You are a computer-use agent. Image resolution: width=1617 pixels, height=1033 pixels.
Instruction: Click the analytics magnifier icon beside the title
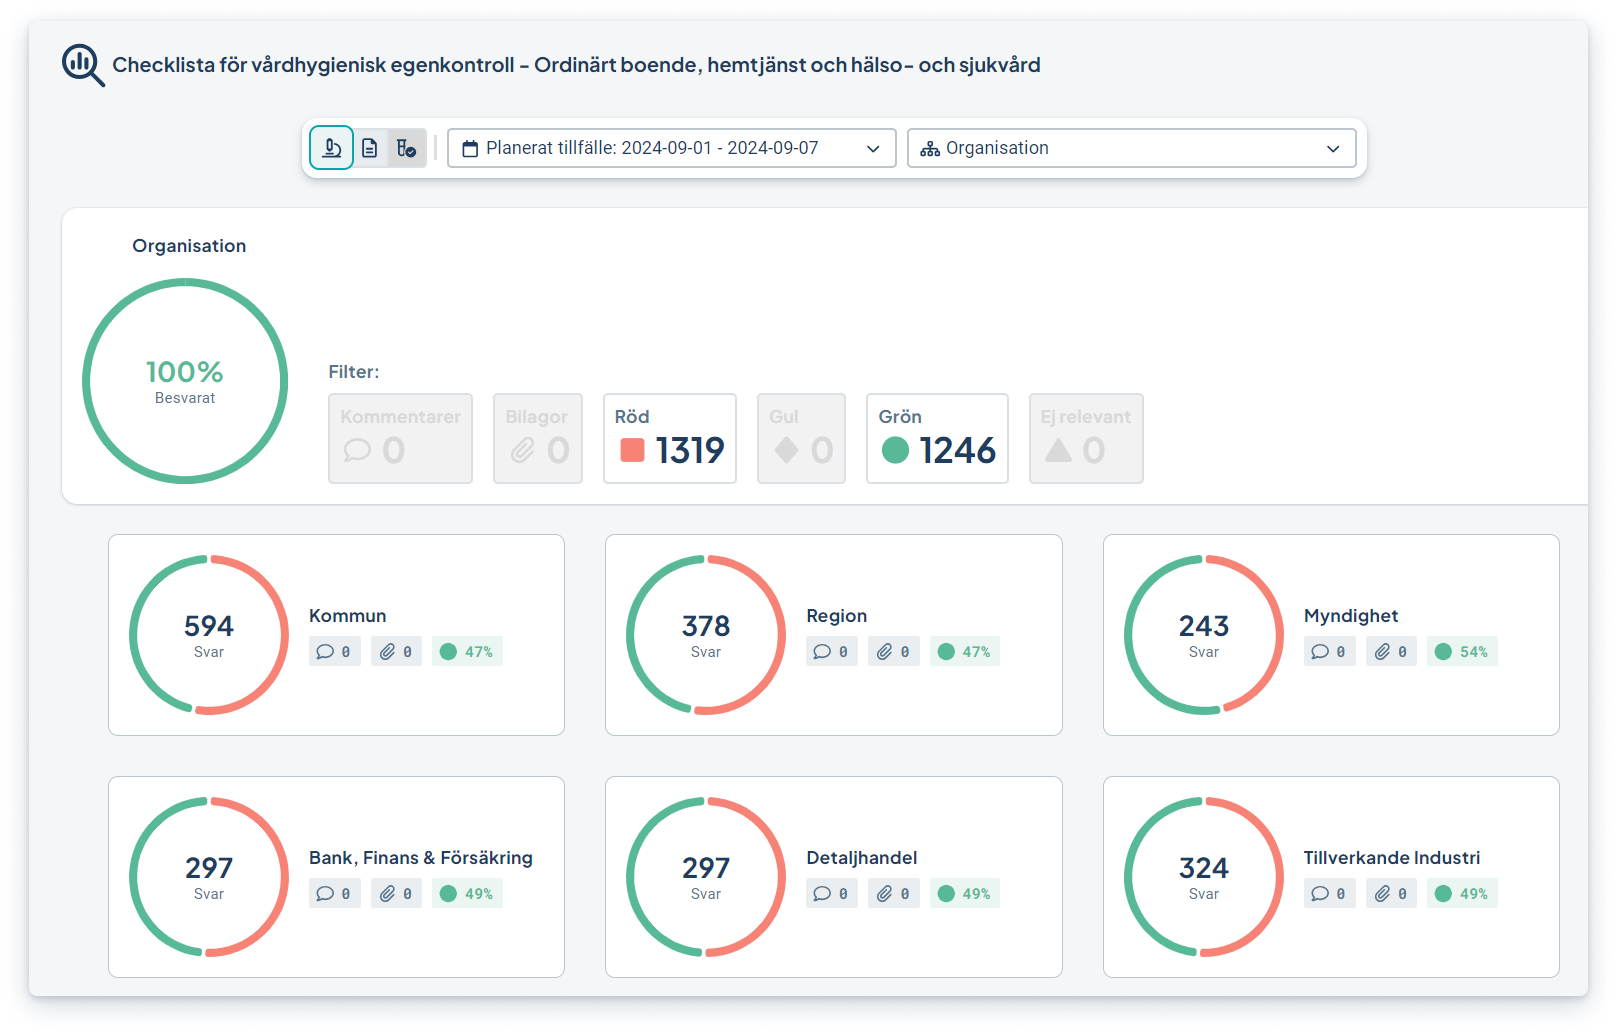pos(83,65)
